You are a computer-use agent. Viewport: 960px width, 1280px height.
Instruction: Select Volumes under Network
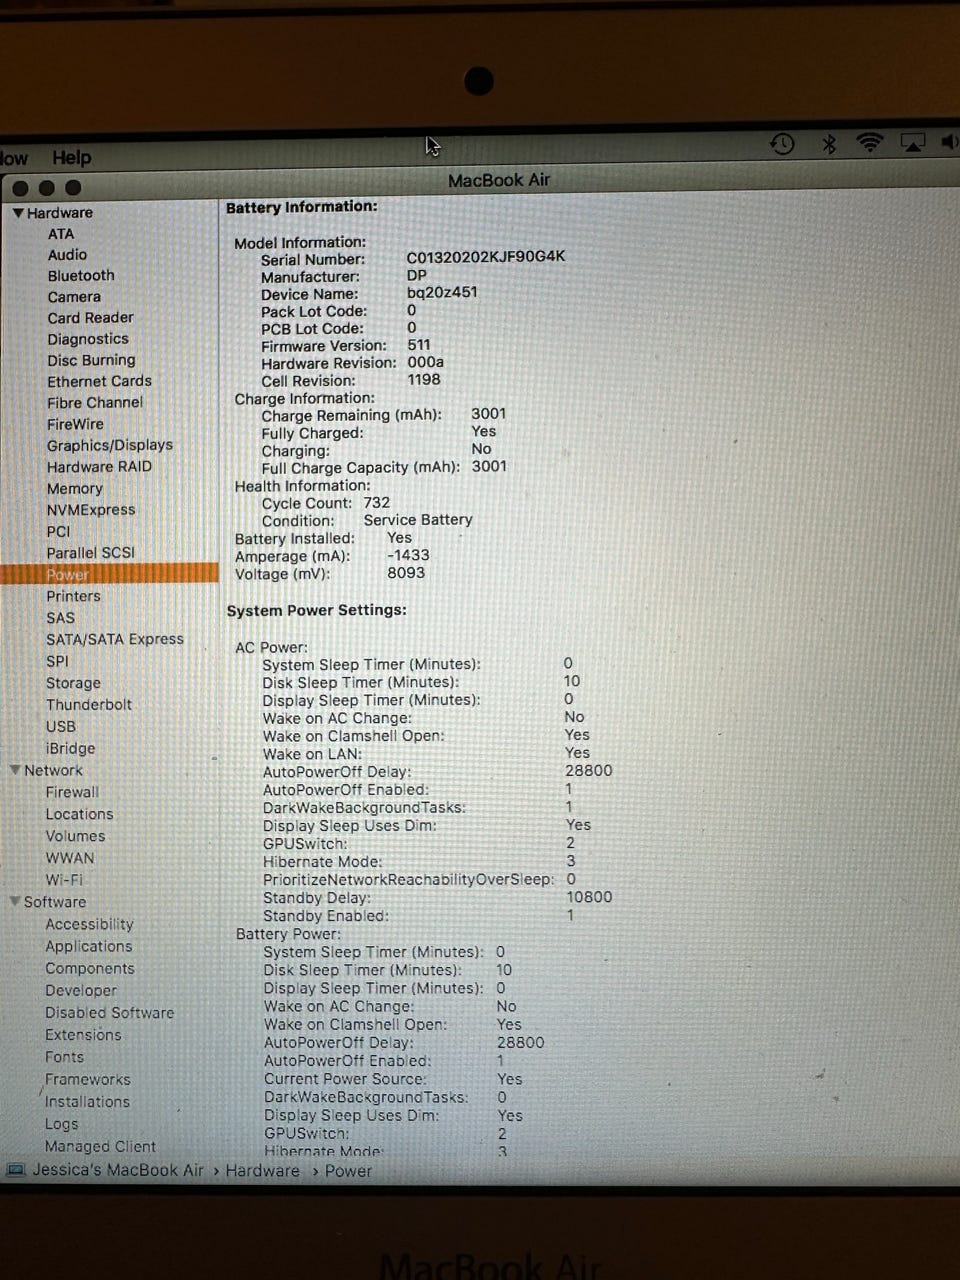click(75, 836)
